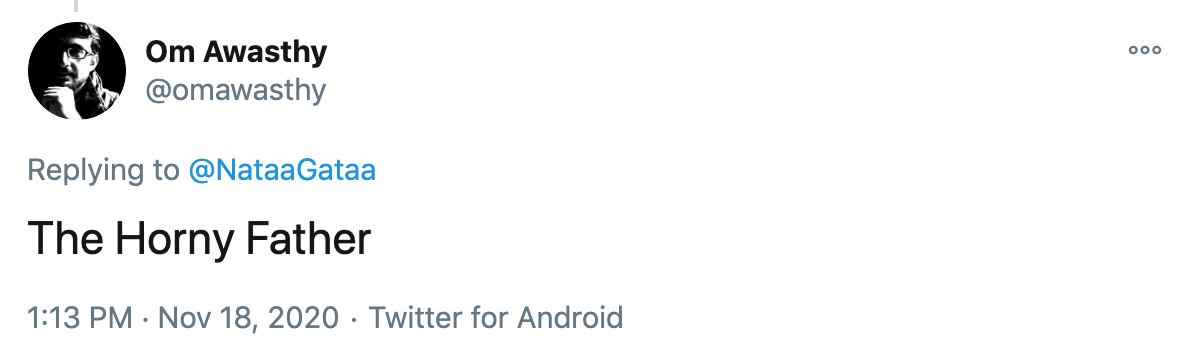Open the Twitter for Android source link

(496, 317)
